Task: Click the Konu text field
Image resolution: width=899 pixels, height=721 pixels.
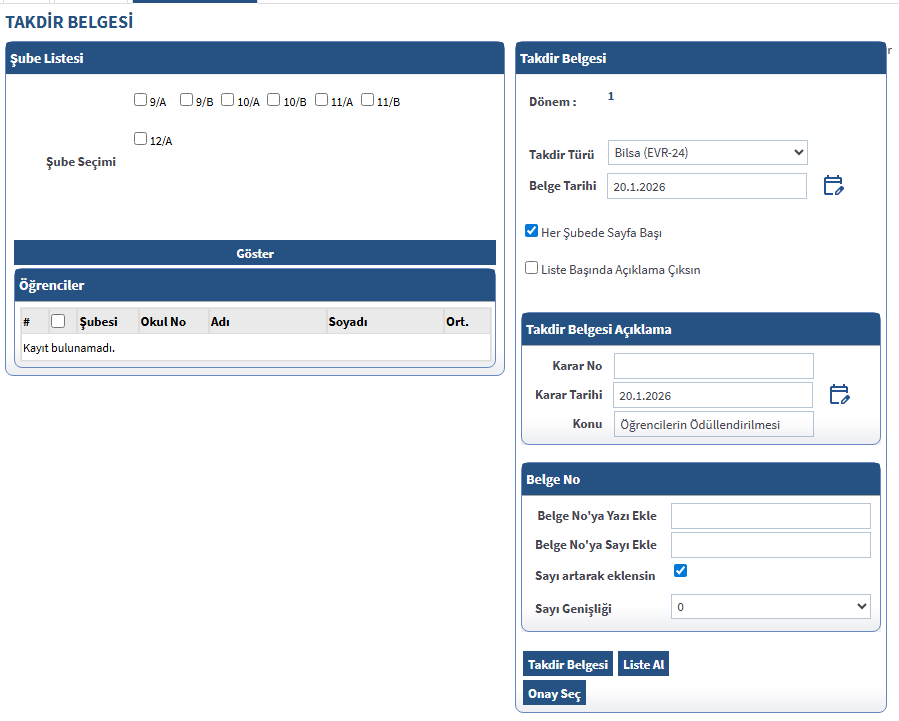Action: (x=713, y=425)
